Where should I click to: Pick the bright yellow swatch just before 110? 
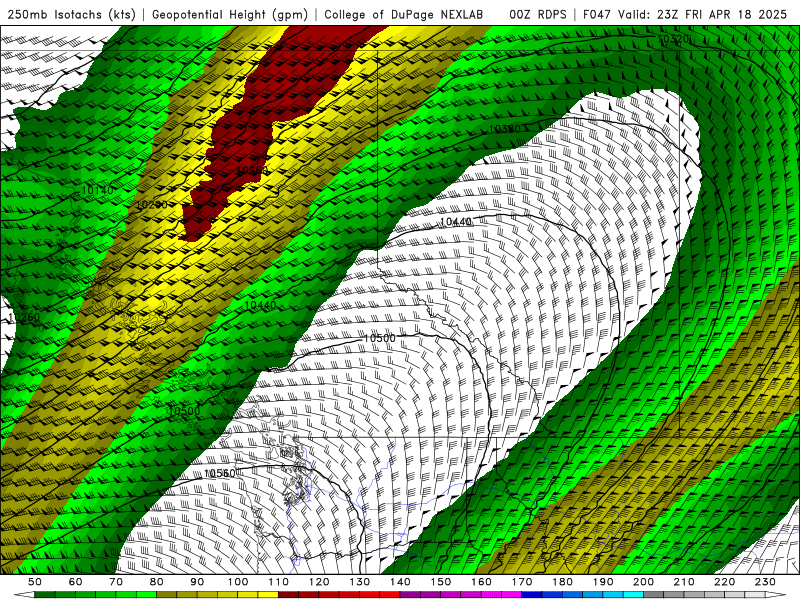268,595
